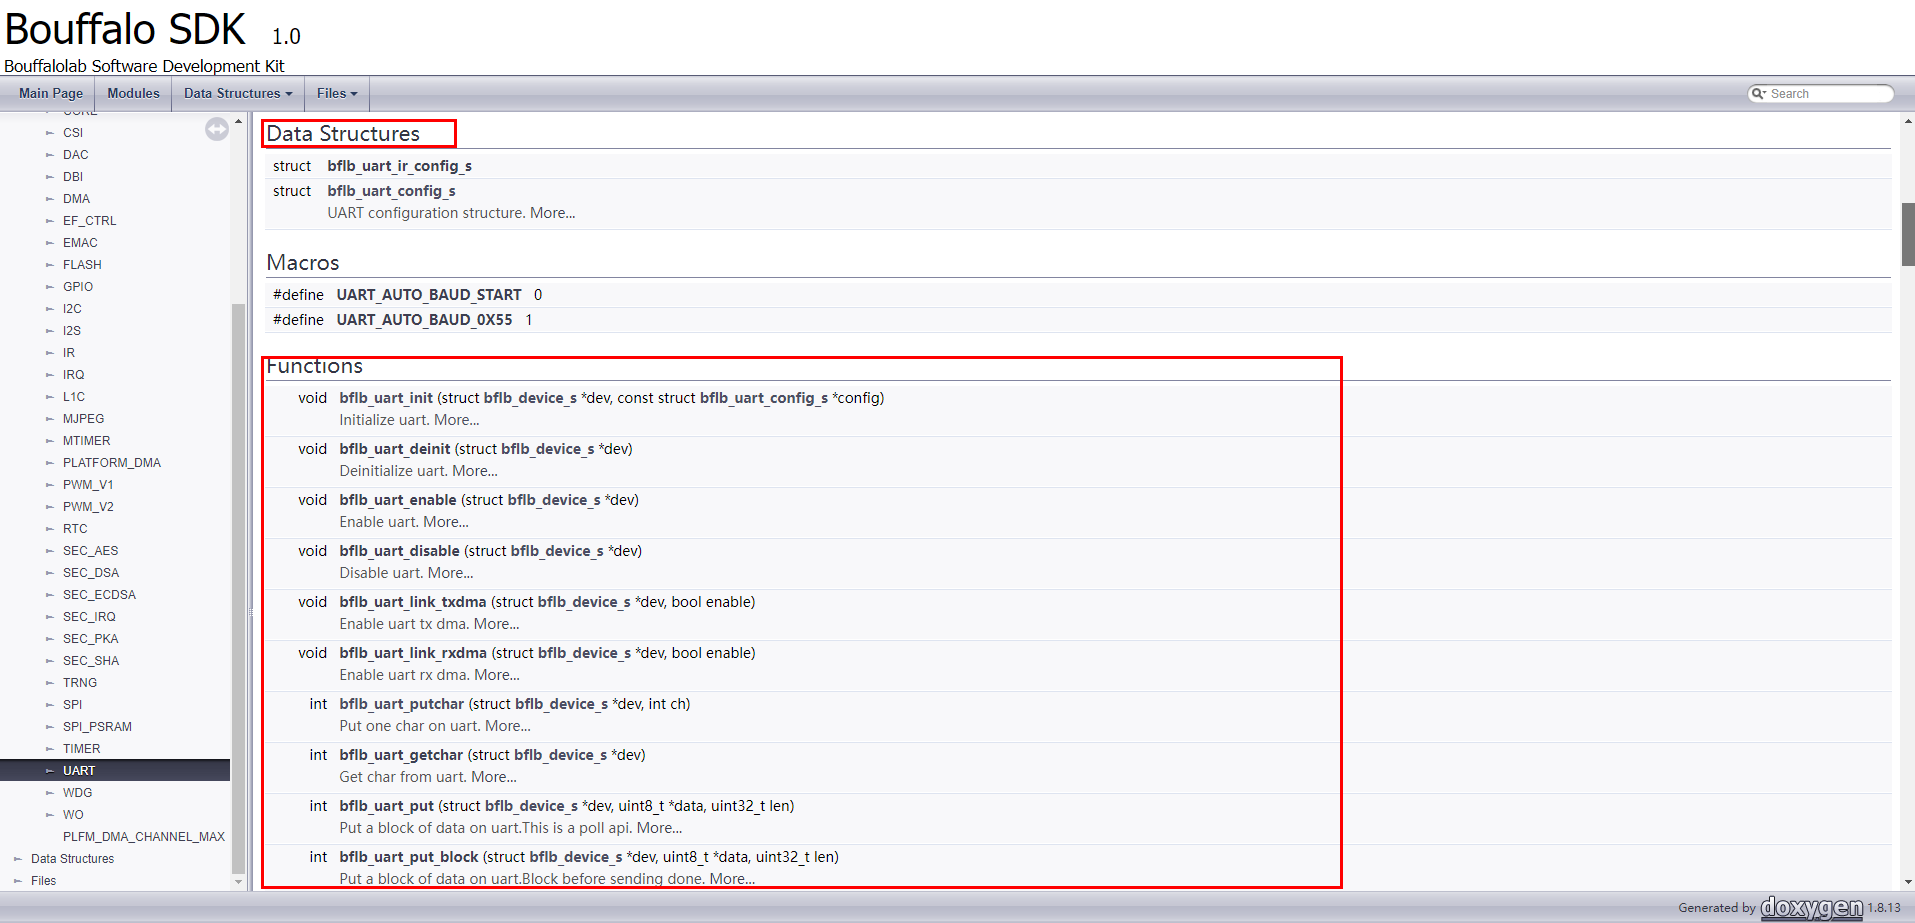Select CSI in the navigation tree
1915x923 pixels.
click(73, 133)
